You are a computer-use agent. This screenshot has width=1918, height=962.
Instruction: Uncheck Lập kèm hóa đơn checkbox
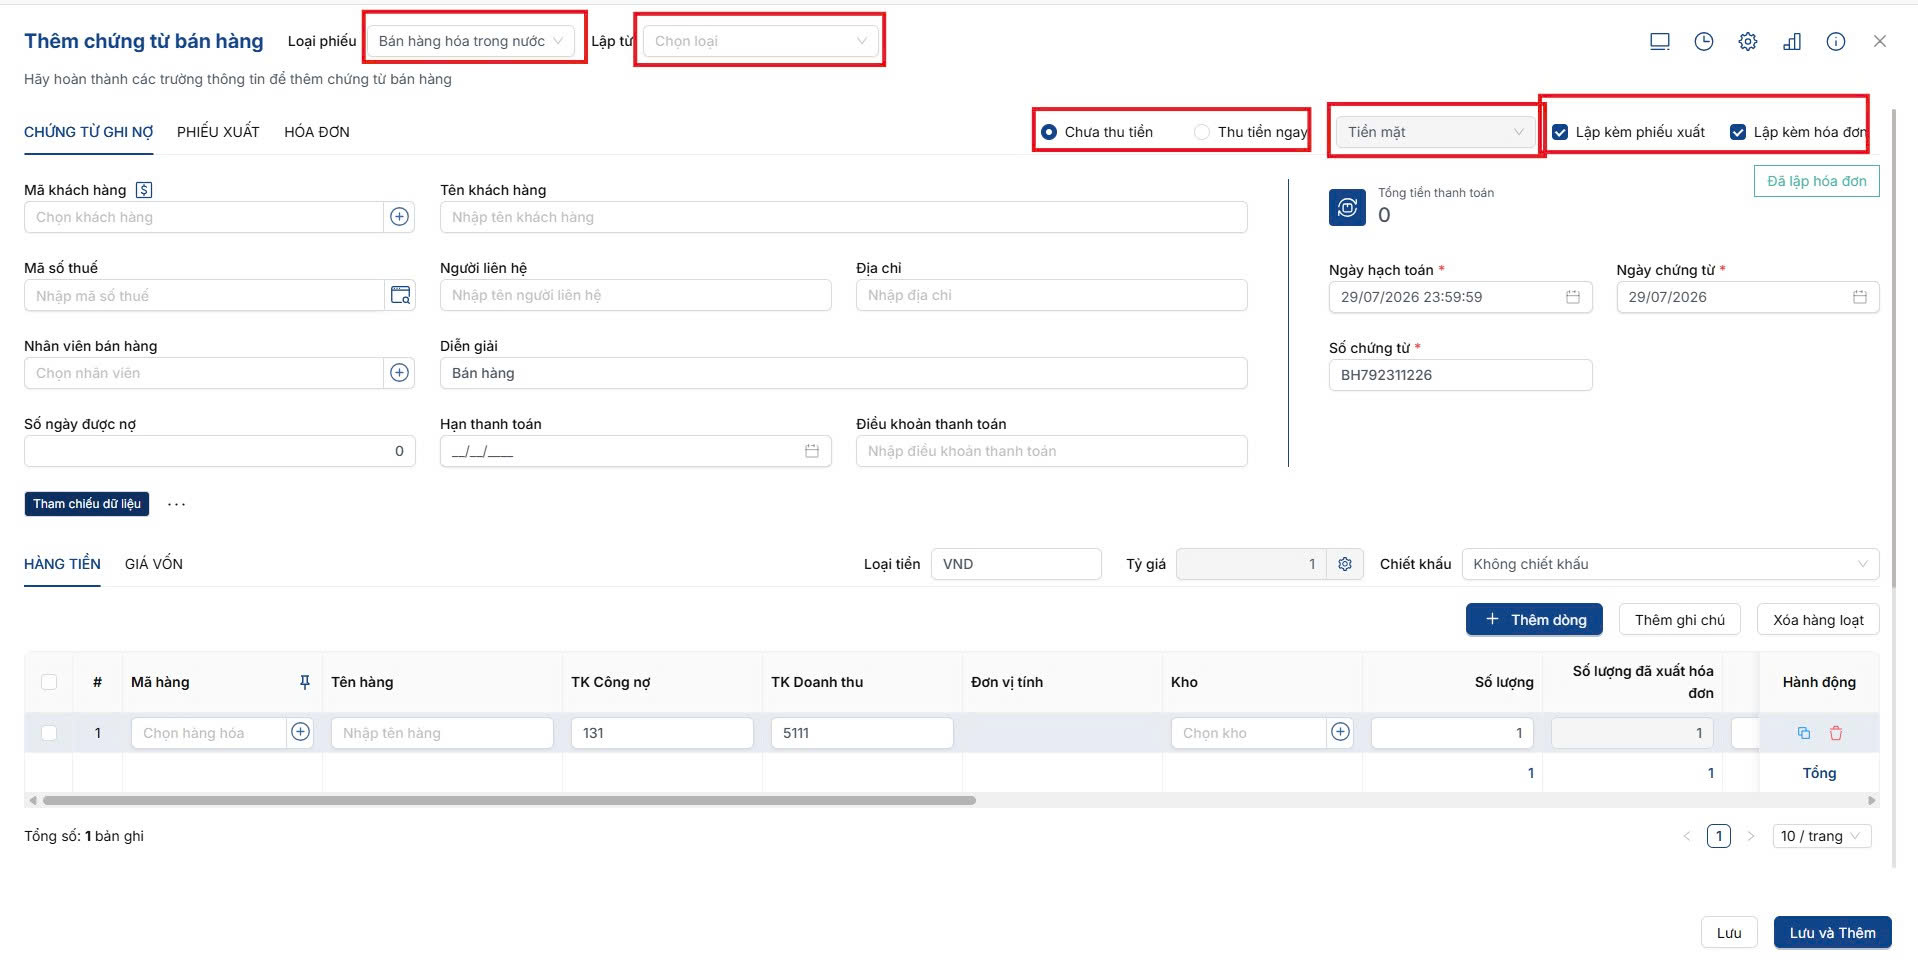1738,132
